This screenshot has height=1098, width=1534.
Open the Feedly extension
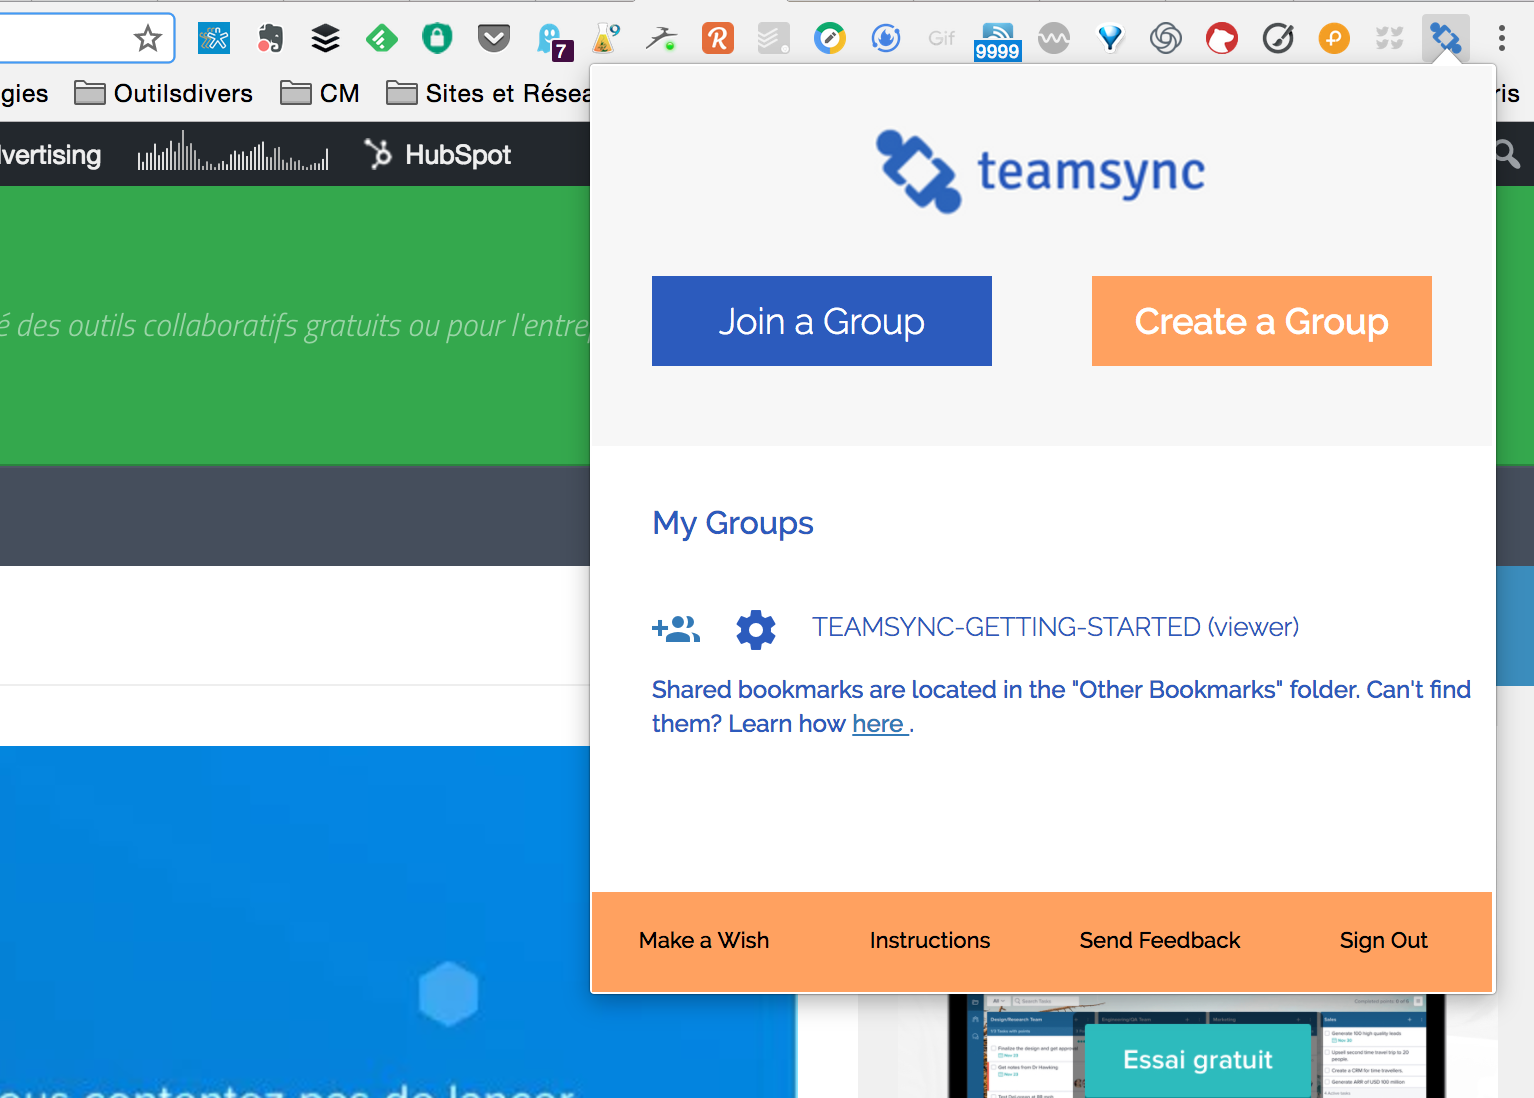click(x=381, y=38)
